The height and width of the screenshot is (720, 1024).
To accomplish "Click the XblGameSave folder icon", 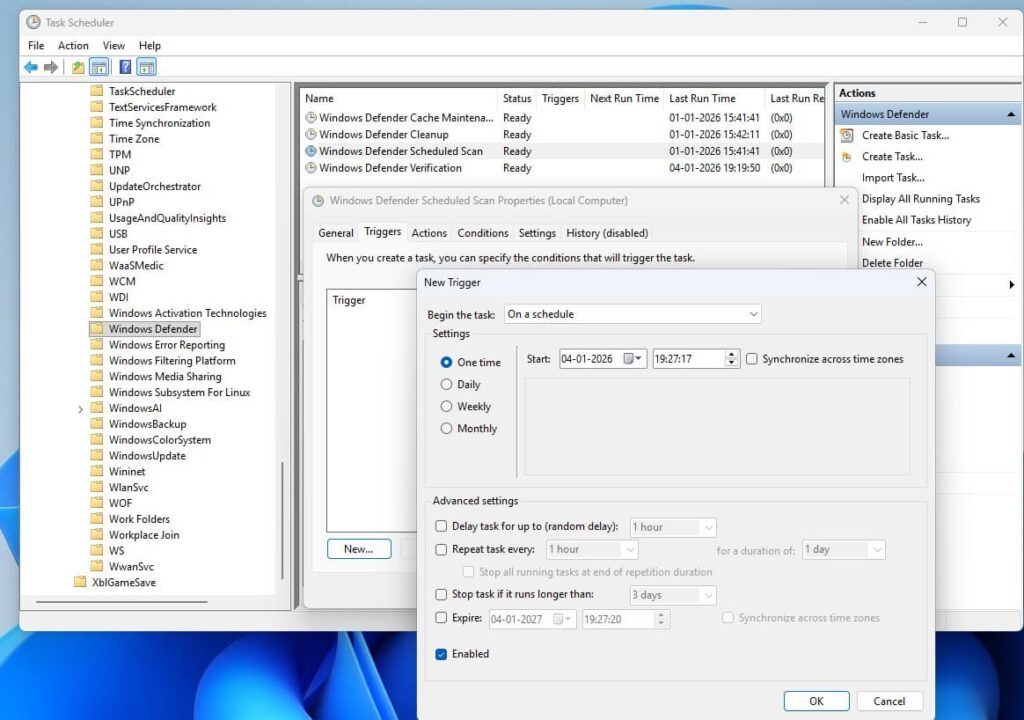I will coord(80,582).
